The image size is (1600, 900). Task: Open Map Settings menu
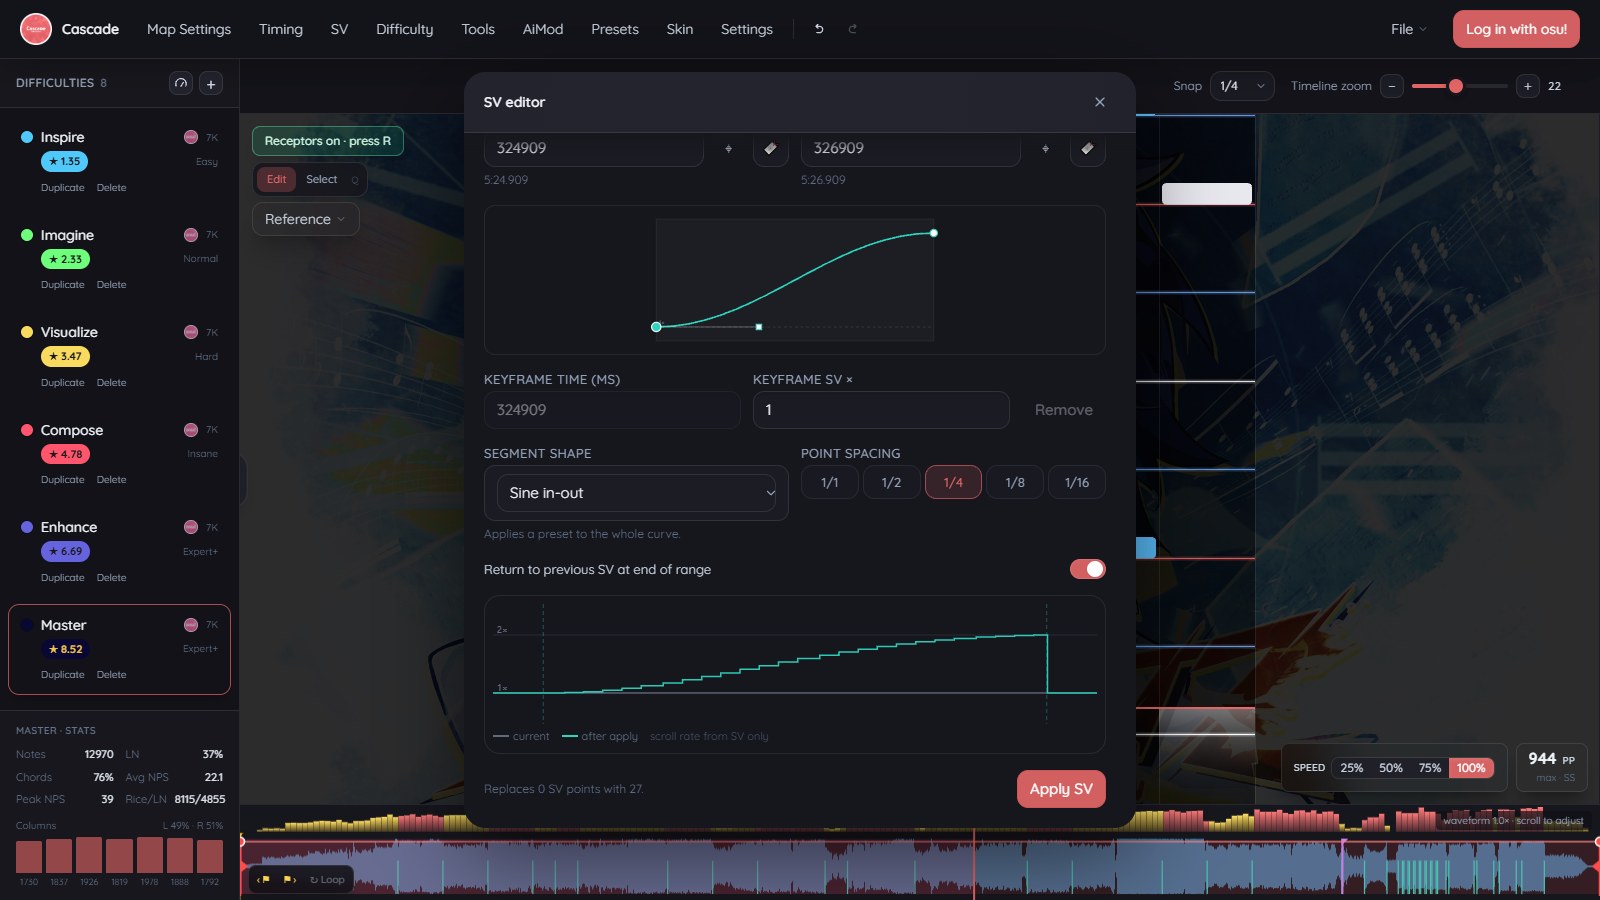coord(189,29)
